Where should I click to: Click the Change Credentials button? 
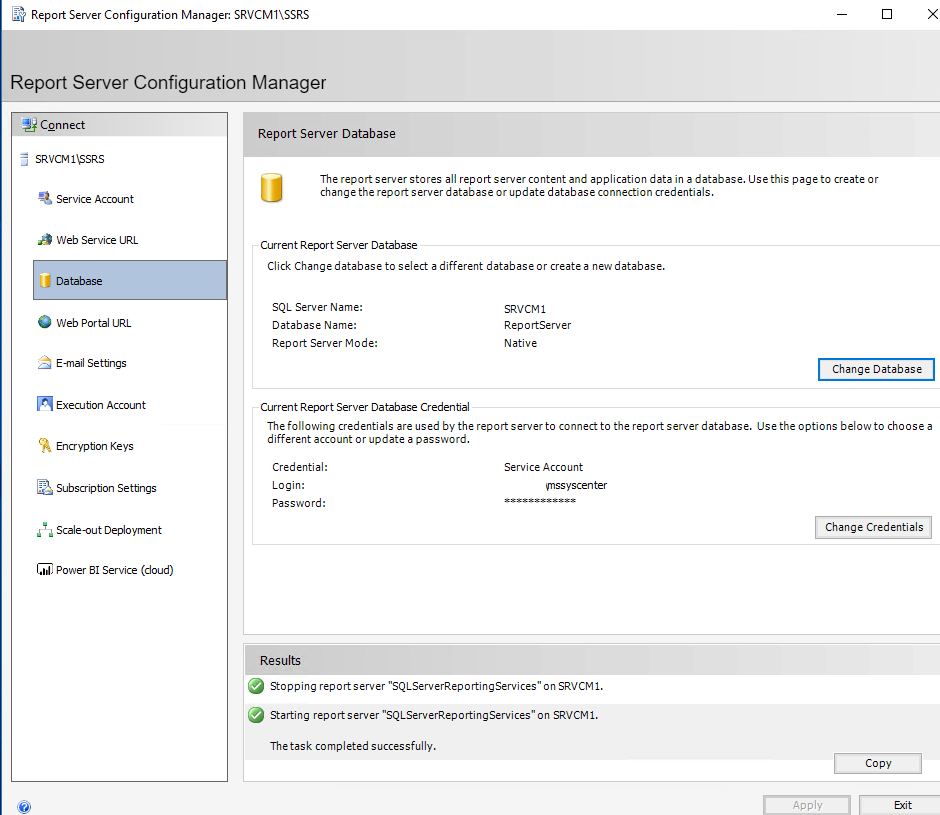click(x=873, y=527)
